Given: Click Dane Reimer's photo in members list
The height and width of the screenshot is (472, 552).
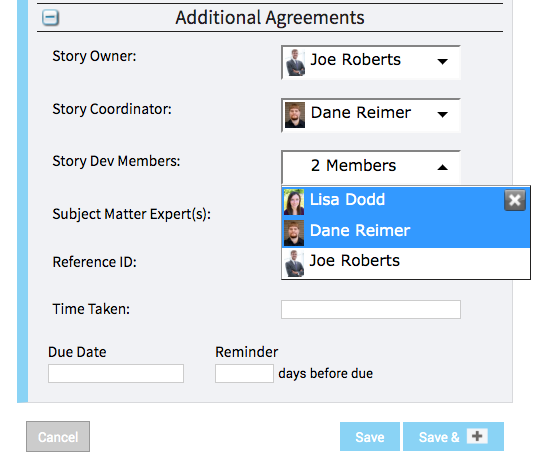Looking at the screenshot, I should pos(294,233).
